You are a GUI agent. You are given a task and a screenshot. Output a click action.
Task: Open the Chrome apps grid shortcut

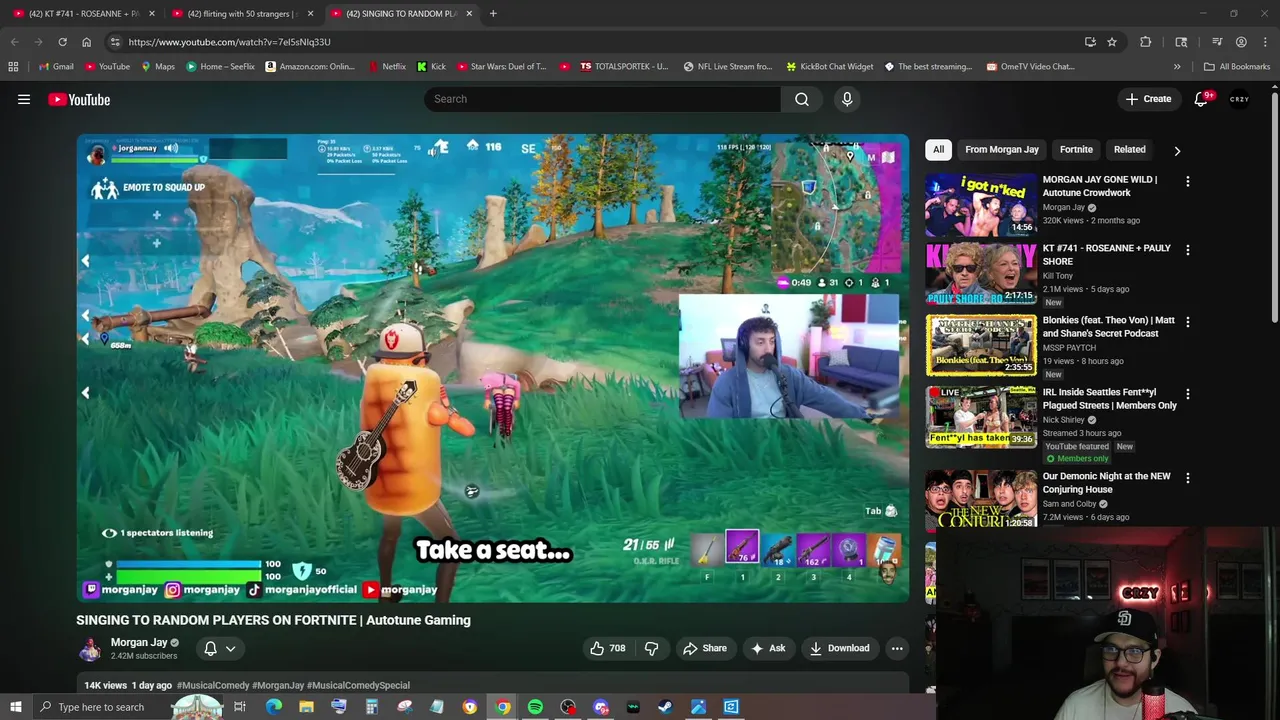13,67
